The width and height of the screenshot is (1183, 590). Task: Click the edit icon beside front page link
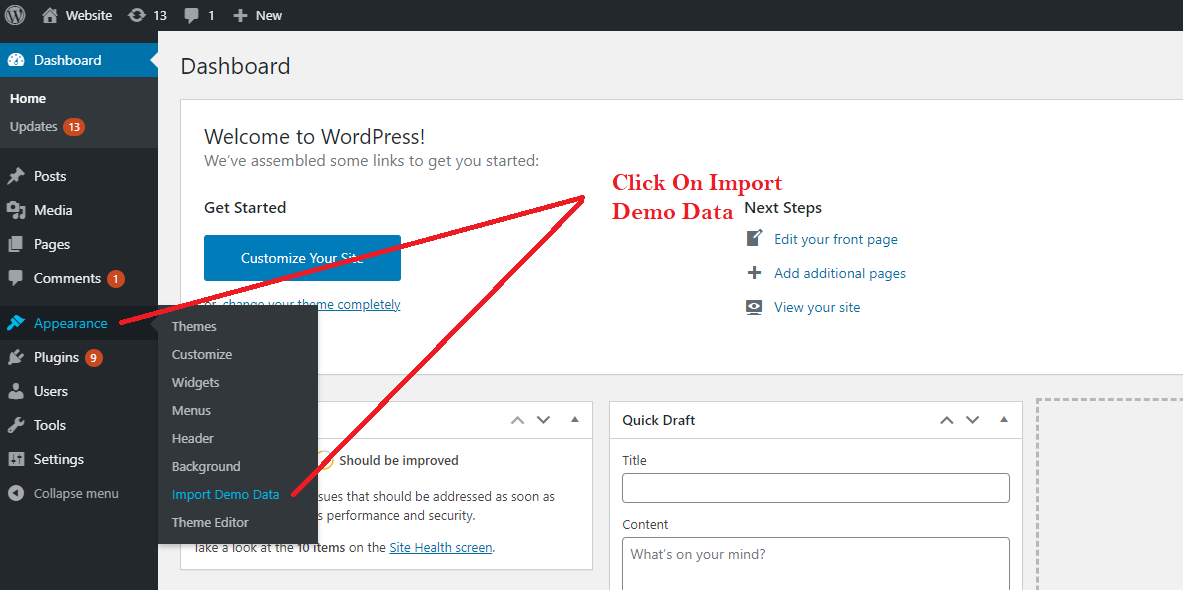tap(754, 238)
